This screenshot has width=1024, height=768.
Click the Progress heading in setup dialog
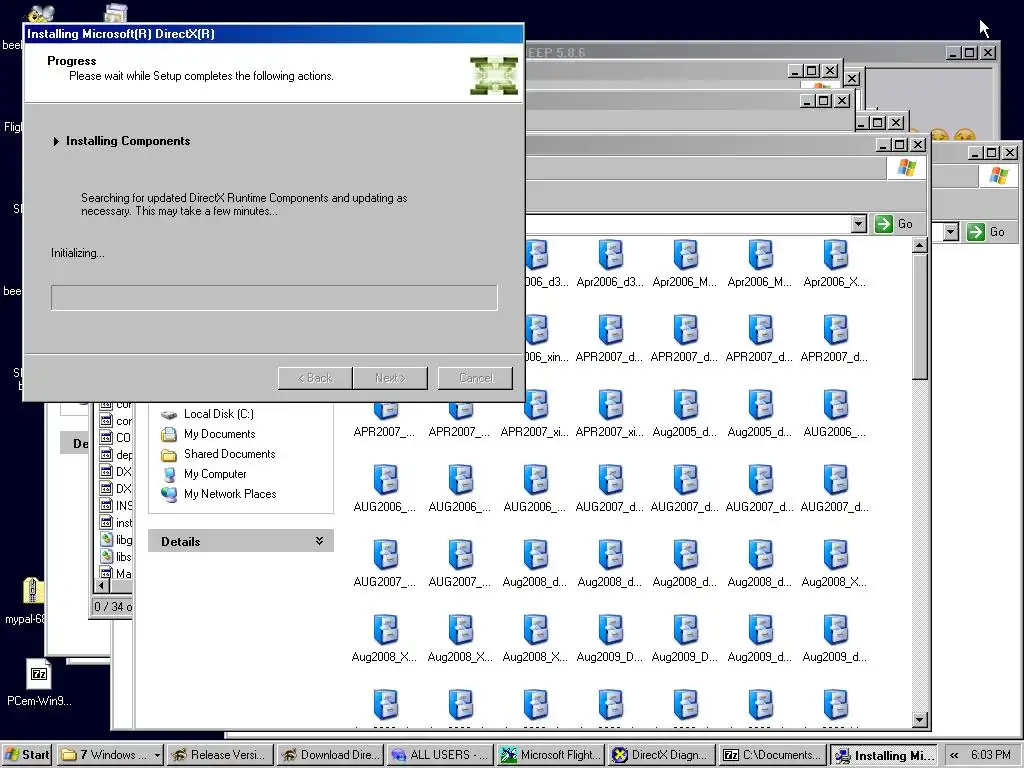(x=72, y=61)
